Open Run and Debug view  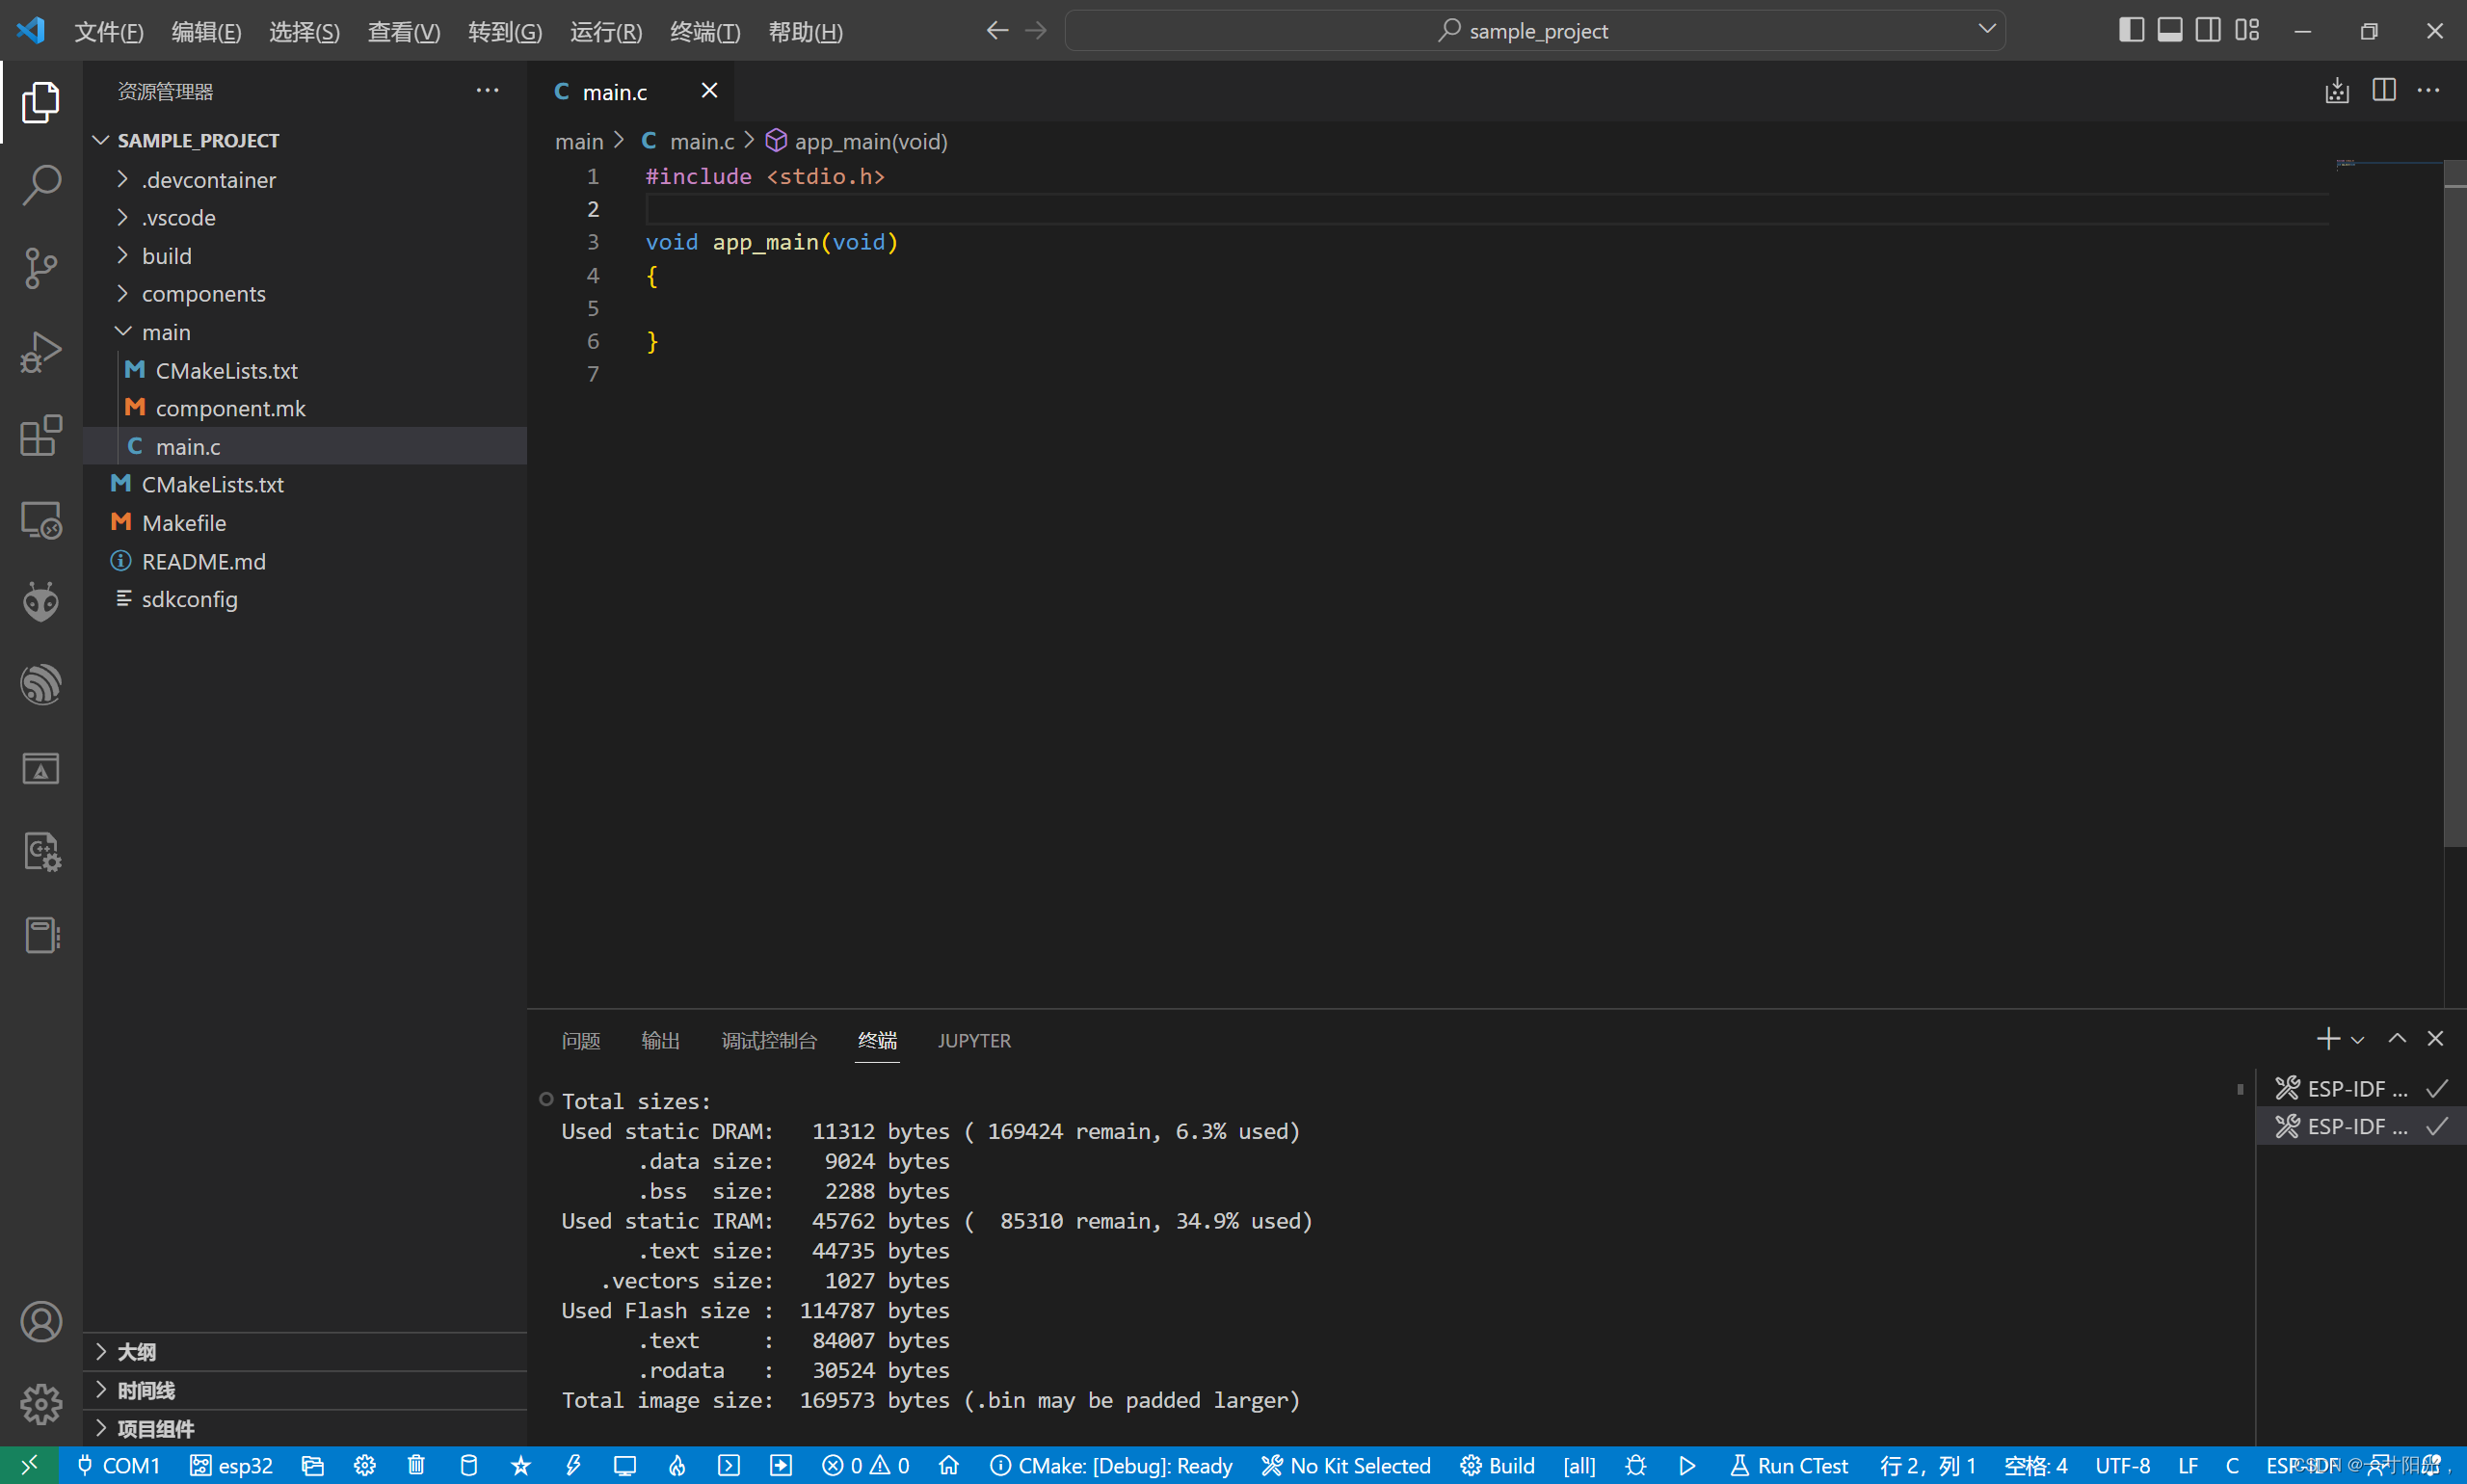(x=41, y=352)
